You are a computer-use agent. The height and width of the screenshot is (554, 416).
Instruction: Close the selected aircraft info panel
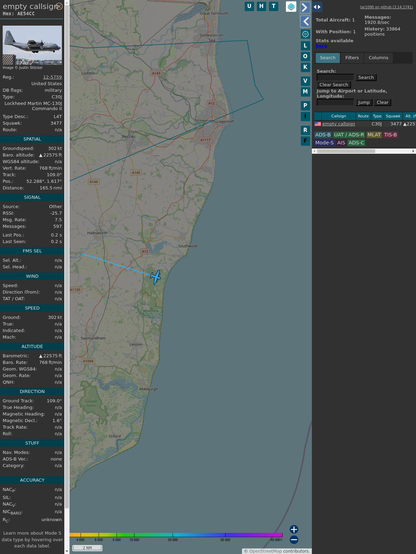59,6
